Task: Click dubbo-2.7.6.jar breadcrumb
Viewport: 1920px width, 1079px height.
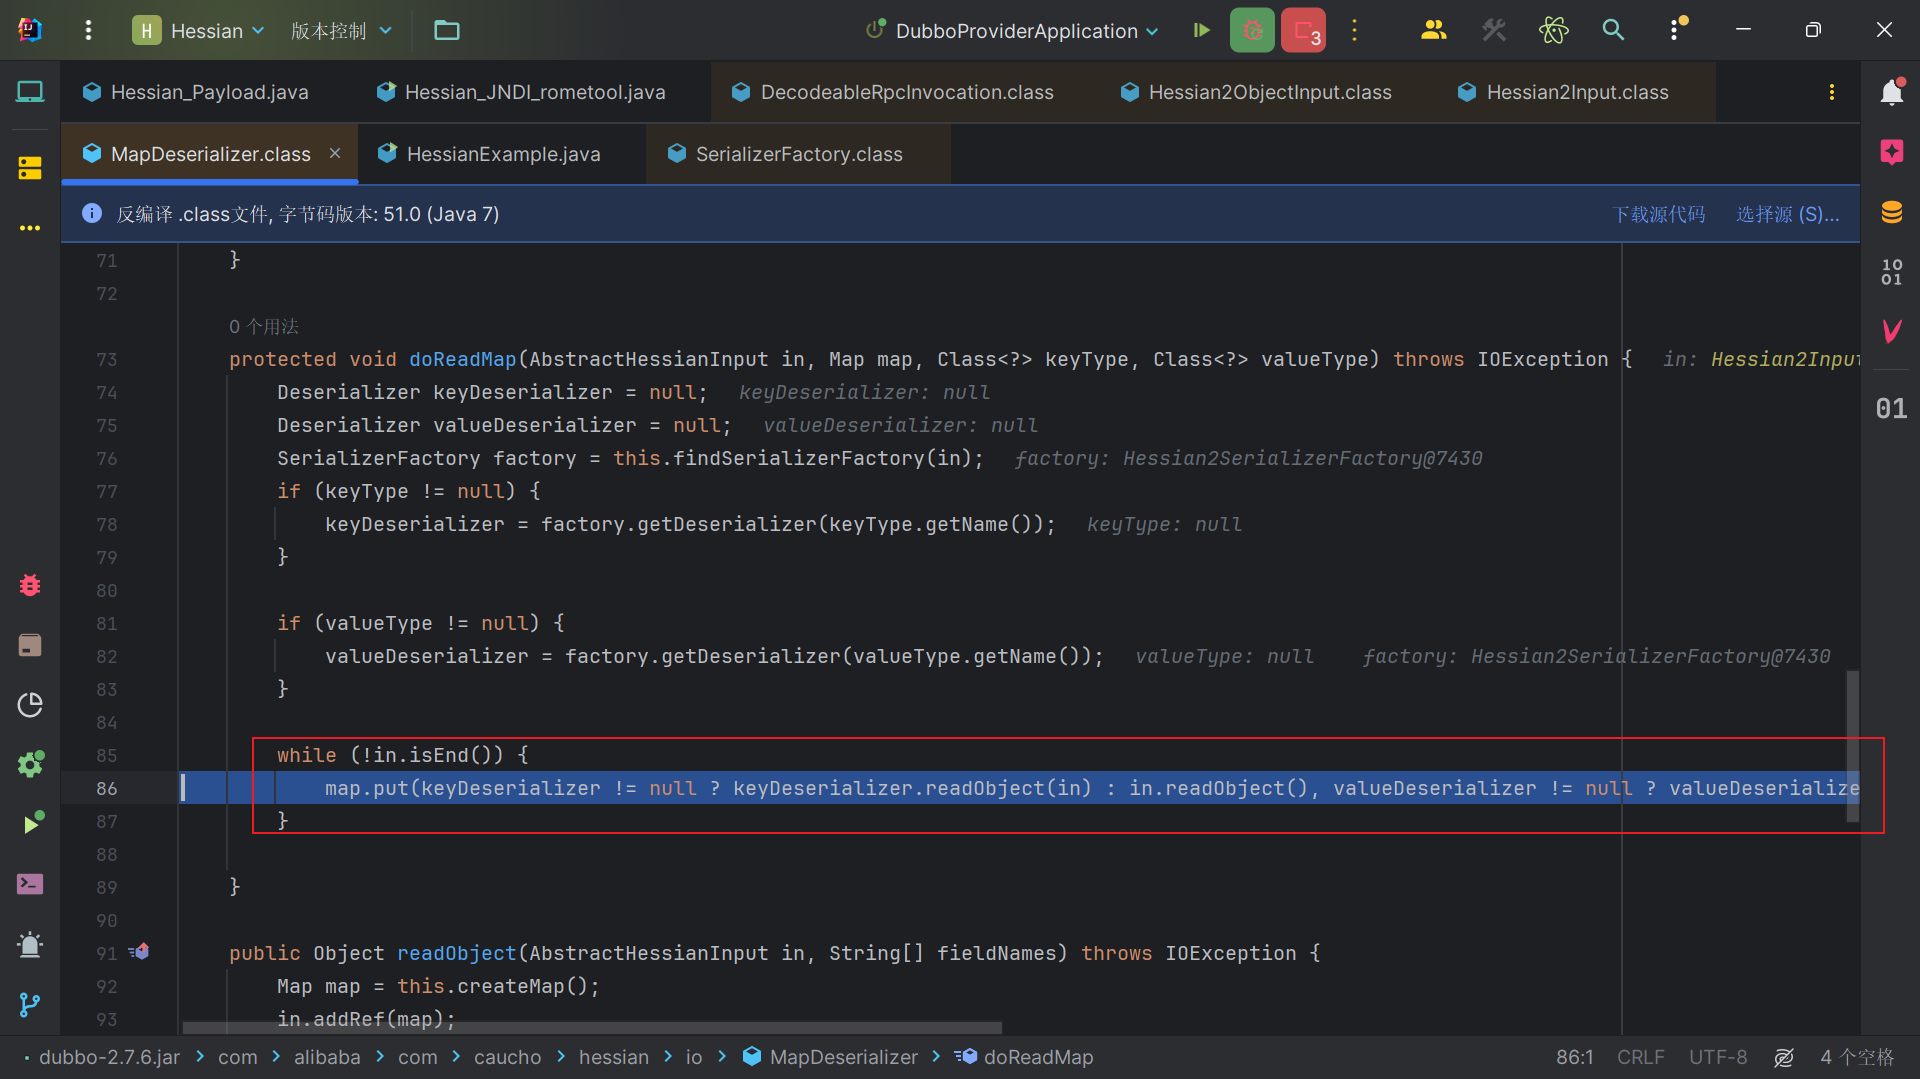Action: click(x=110, y=1057)
